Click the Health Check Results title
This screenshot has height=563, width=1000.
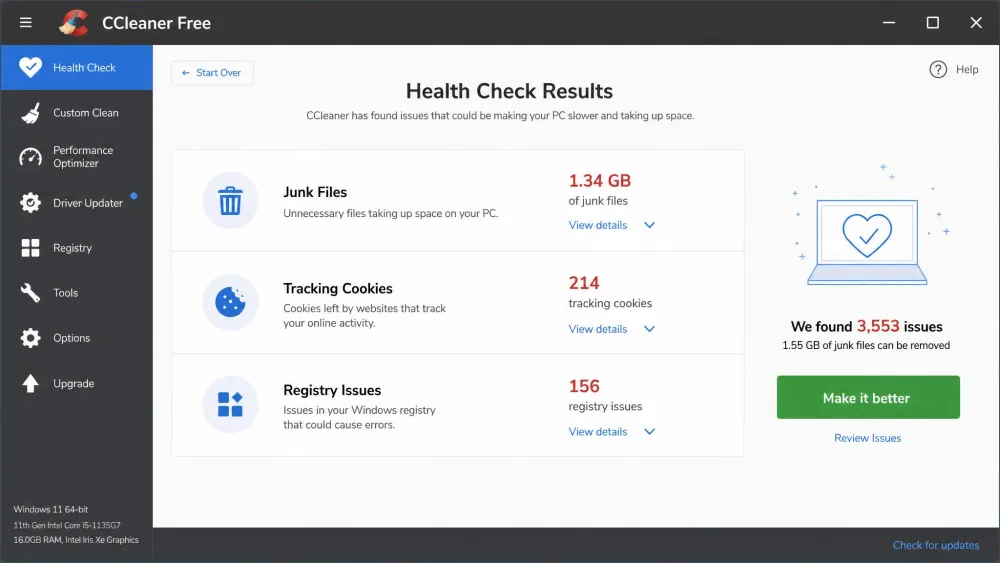point(509,91)
